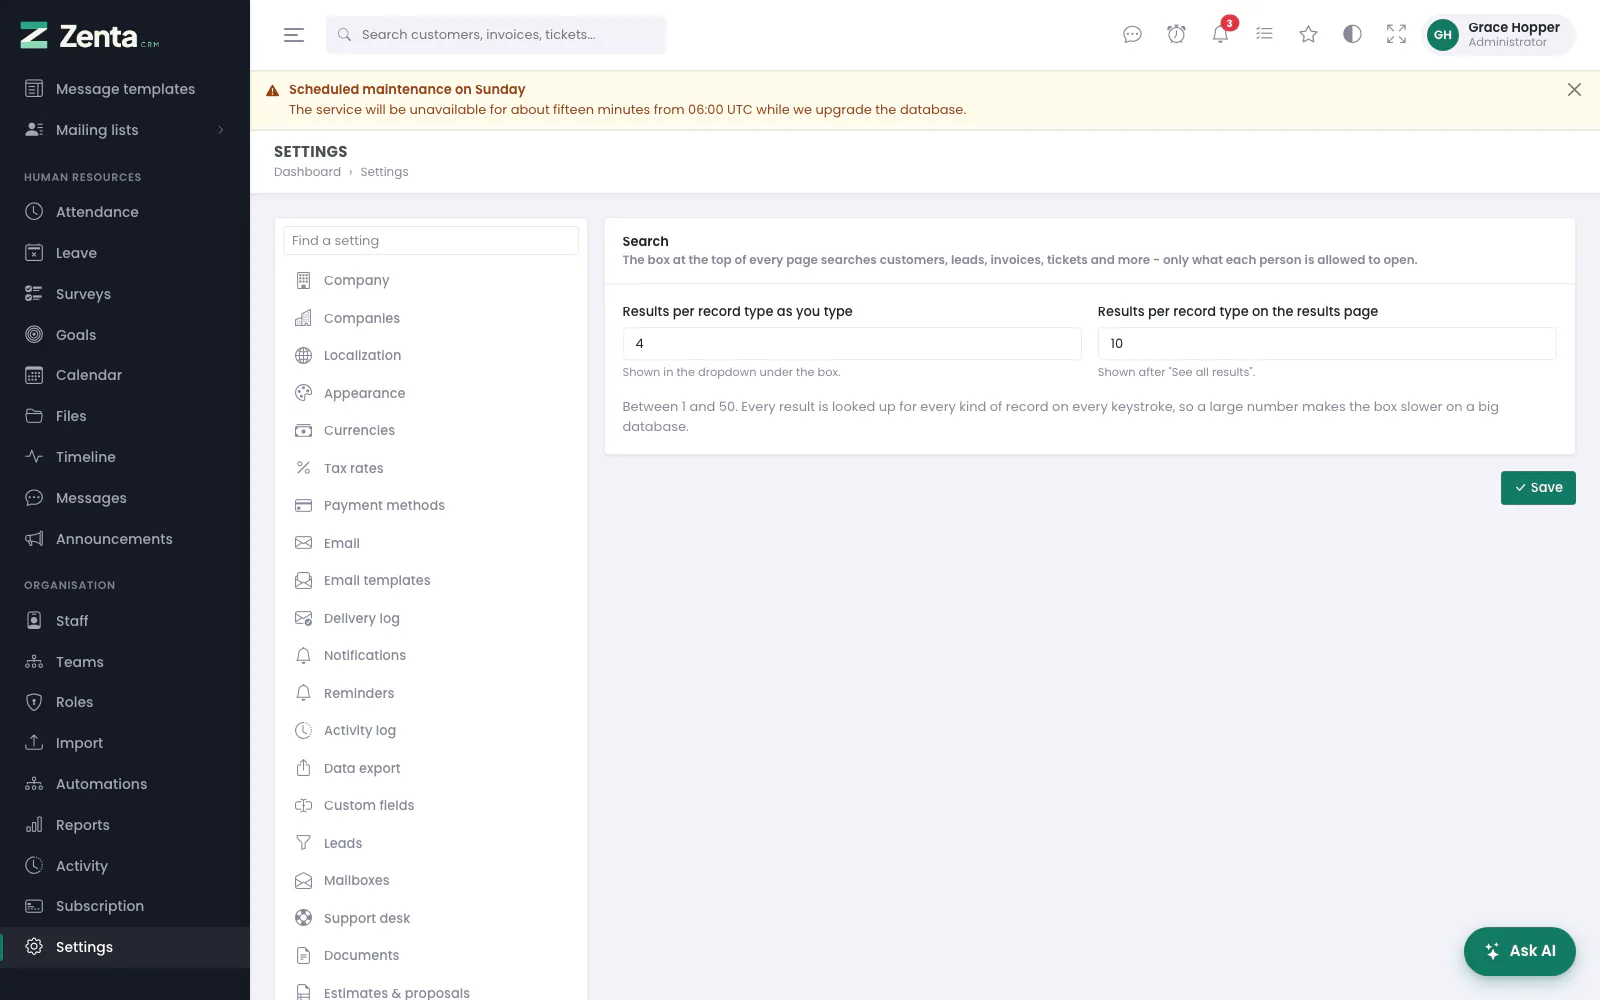This screenshot has height=1000, width=1600.
Task: Click the Save button
Action: (x=1538, y=488)
